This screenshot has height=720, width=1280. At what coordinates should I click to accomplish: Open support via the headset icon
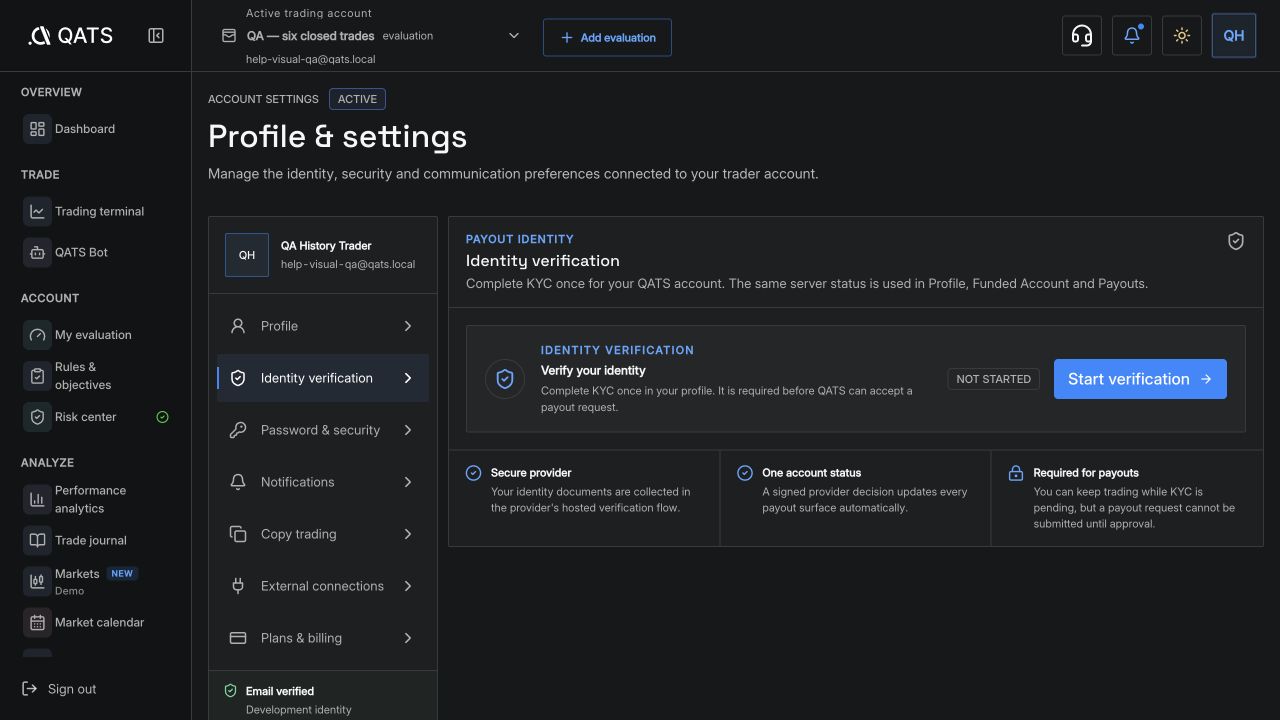[1081, 36]
